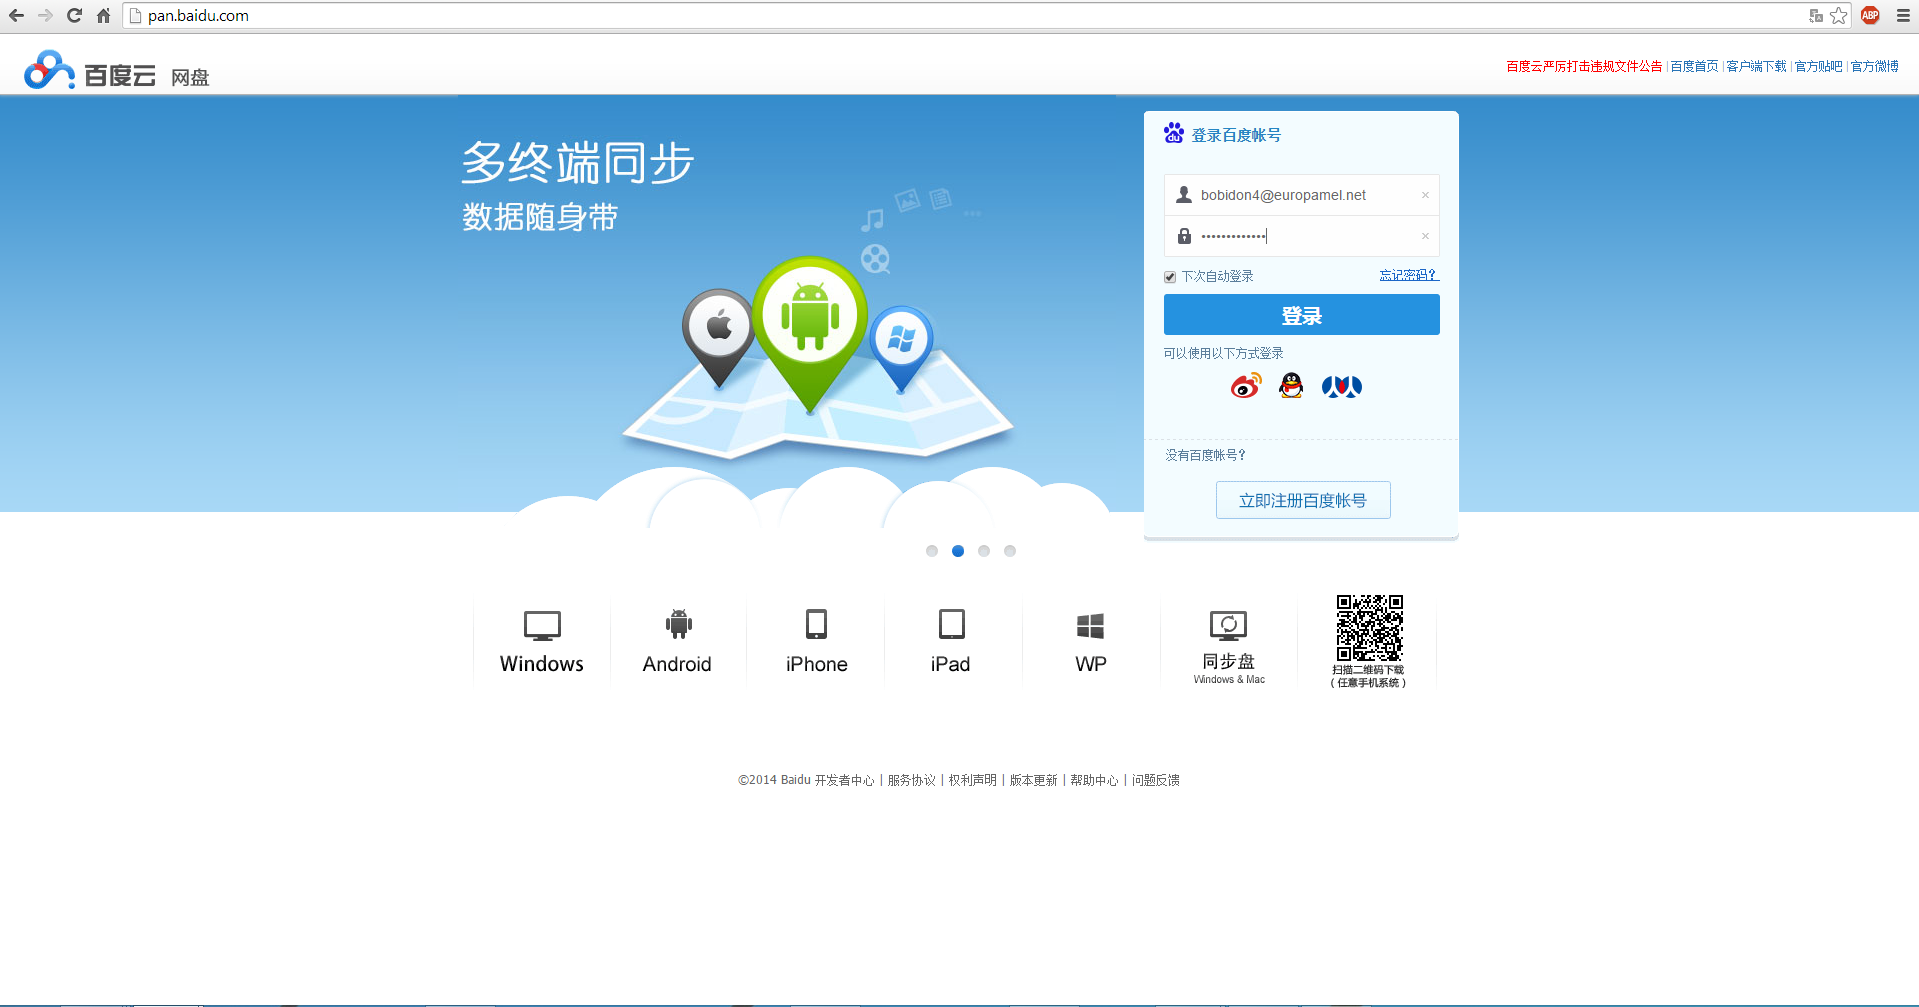Screen dimensions: 1919x1007
Task: Toggle the 下次自动登录 checkbox
Action: coord(1170,277)
